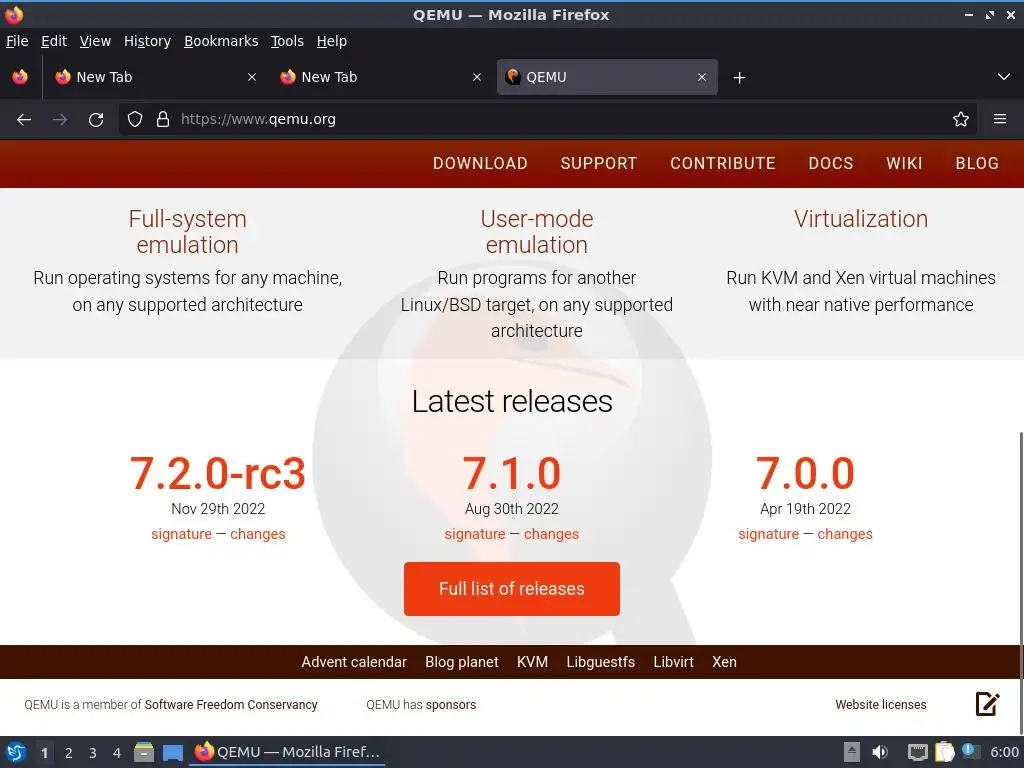This screenshot has height=768, width=1024.
Task: Open the Advent calendar footer link
Action: point(354,662)
